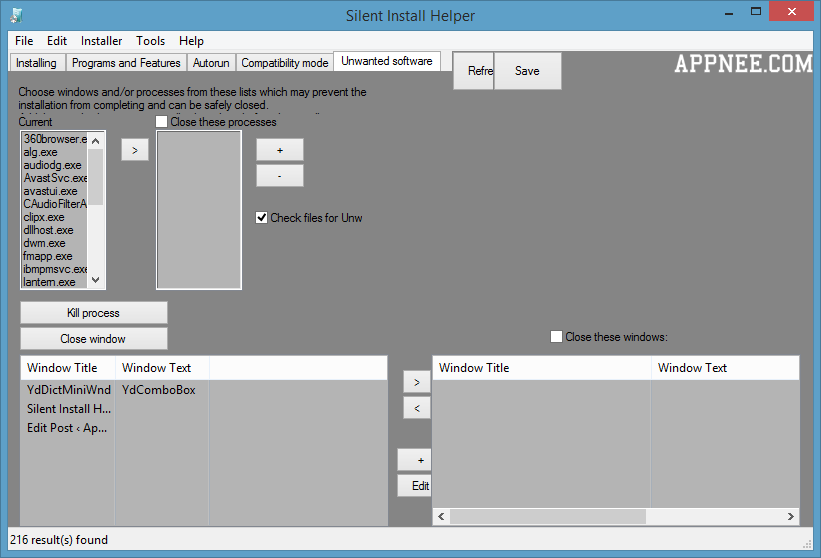Click horizontal scrollbar right arrow
Screen dimensions: 821x558
tap(791, 517)
